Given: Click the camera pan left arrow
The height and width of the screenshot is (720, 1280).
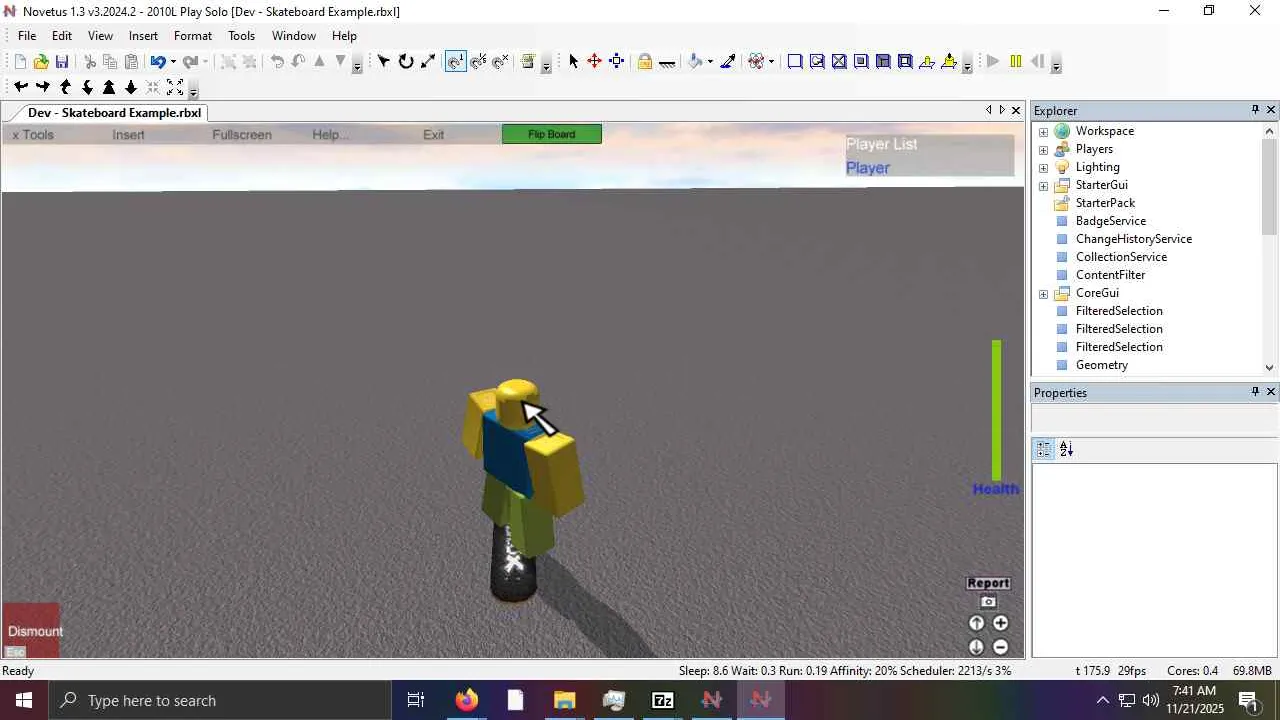Looking at the screenshot, I should coord(20,87).
